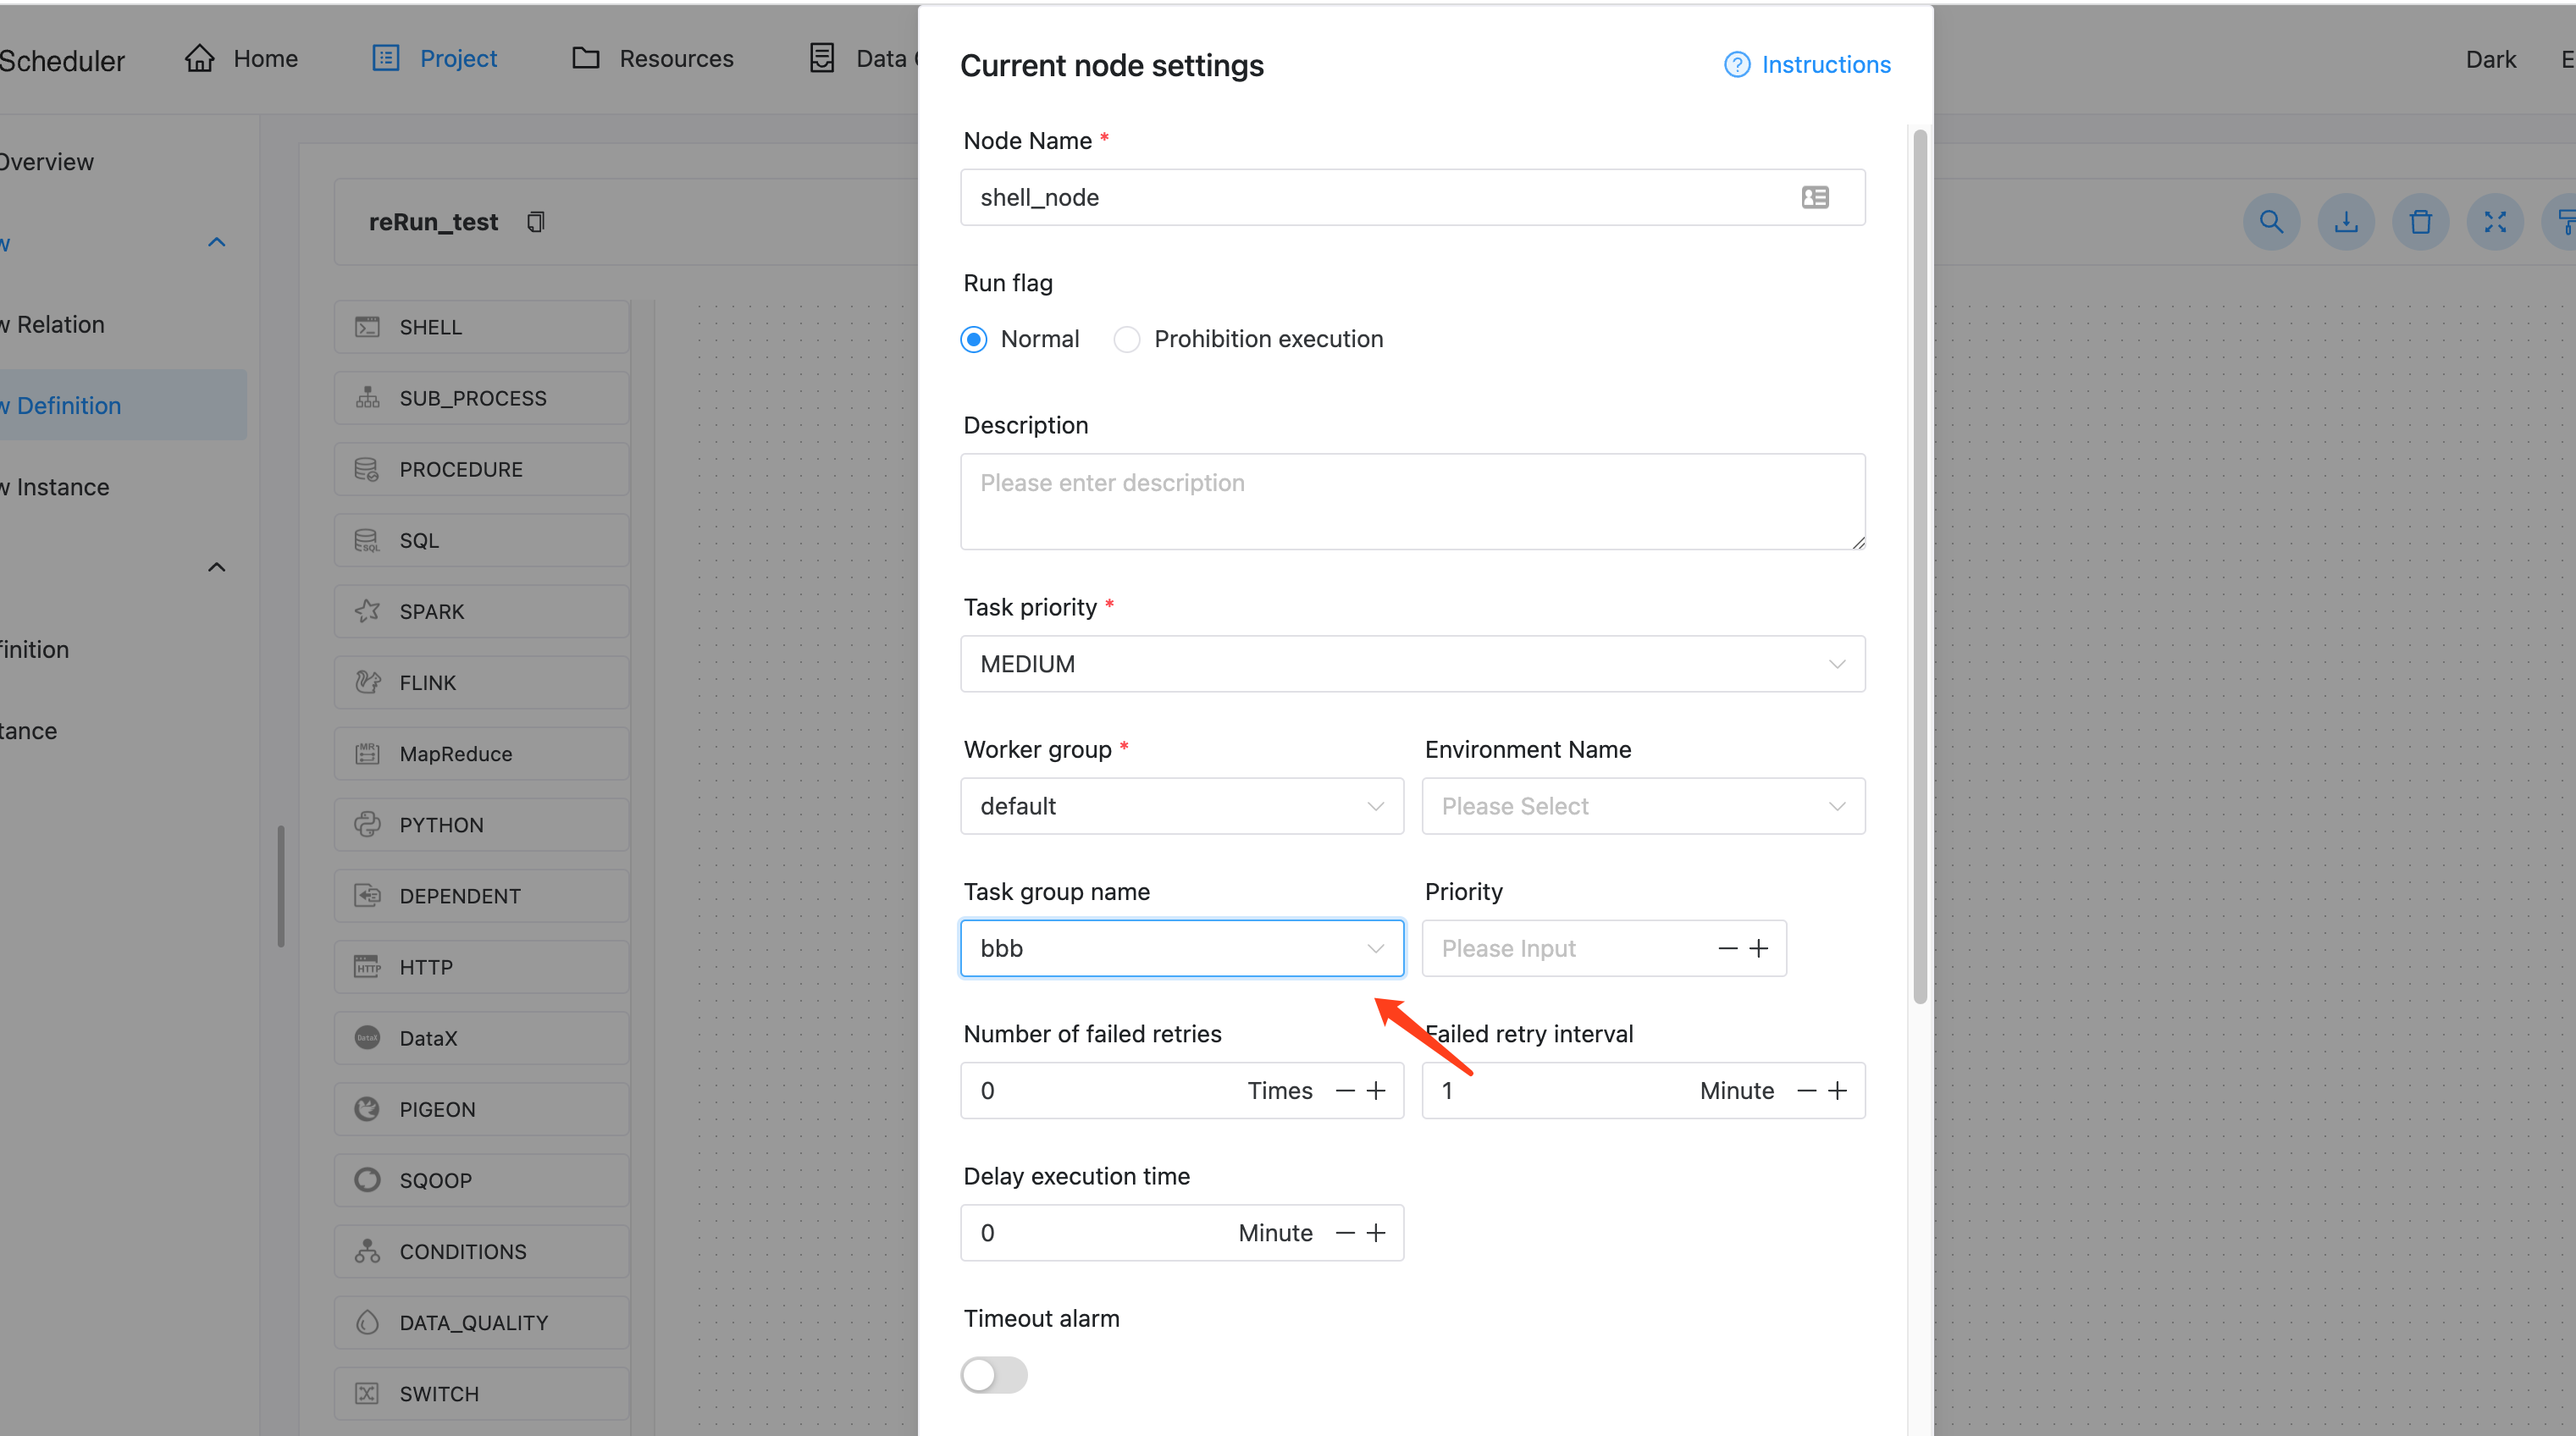Select the SPARK task type icon
The height and width of the screenshot is (1436, 2576).
367,611
